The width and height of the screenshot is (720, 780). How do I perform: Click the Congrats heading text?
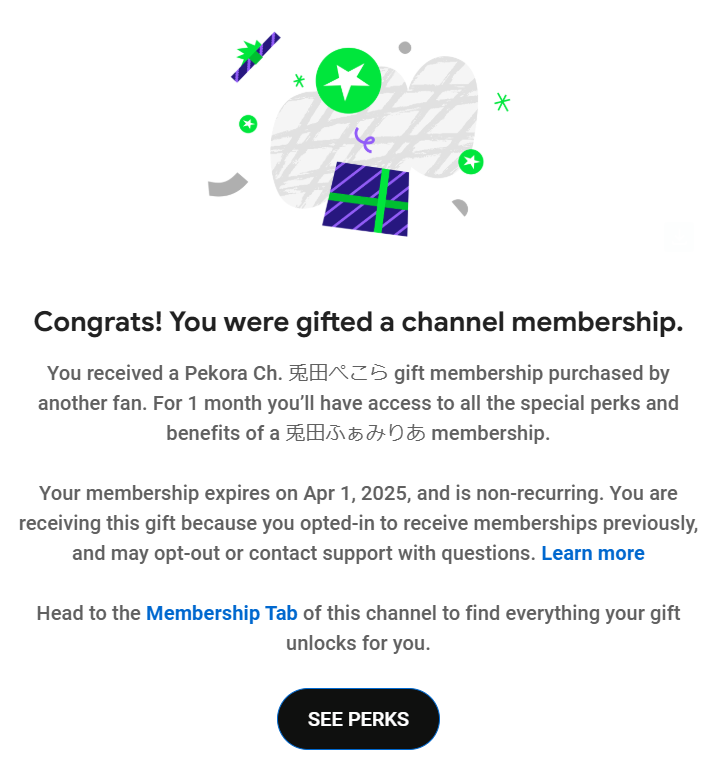tap(358, 322)
